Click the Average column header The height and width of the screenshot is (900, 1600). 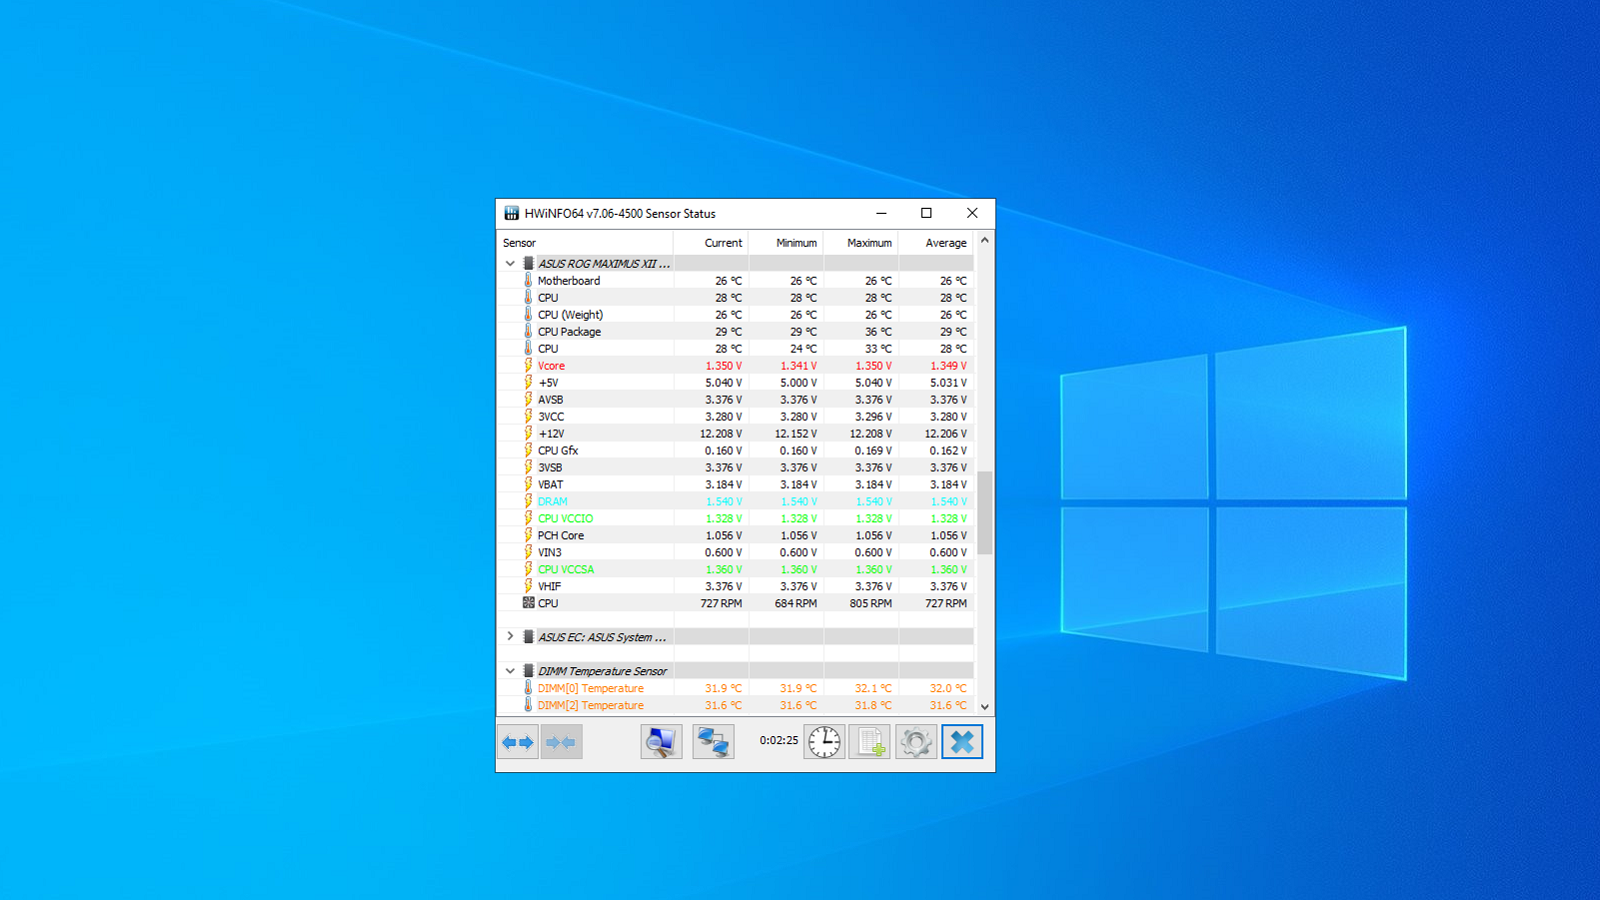[945, 243]
